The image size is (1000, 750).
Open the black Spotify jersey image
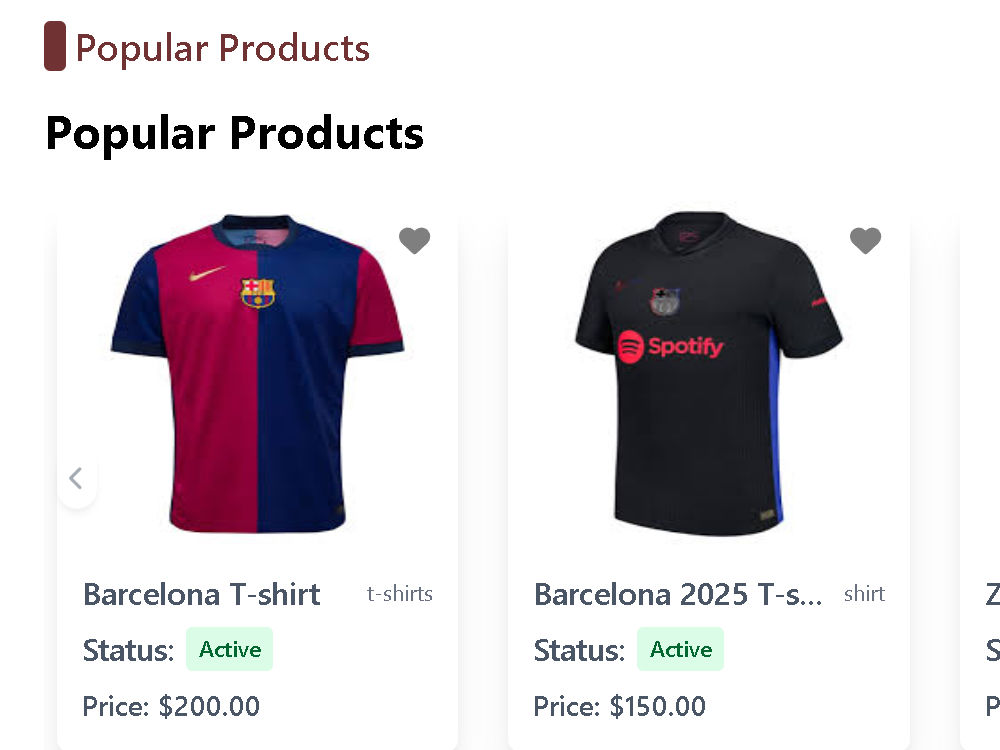coord(709,374)
